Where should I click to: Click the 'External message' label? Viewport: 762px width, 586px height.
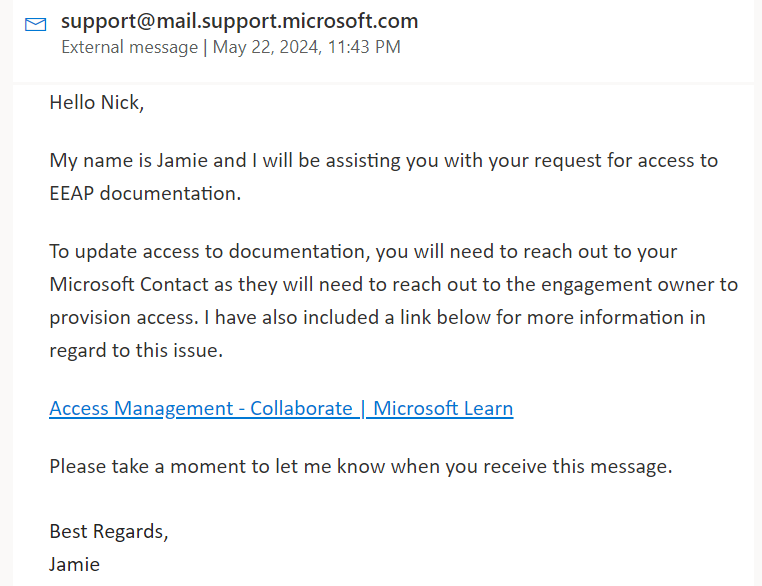click(x=130, y=47)
